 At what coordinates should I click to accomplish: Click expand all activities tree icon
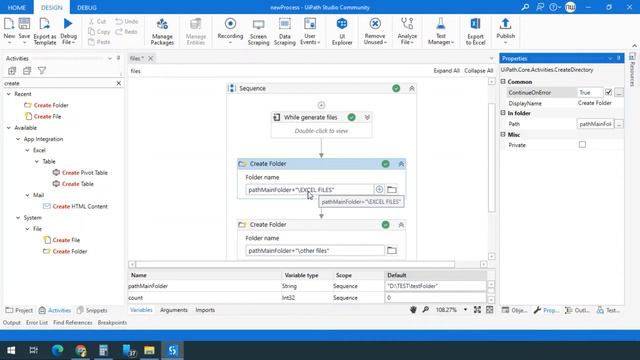point(12,71)
